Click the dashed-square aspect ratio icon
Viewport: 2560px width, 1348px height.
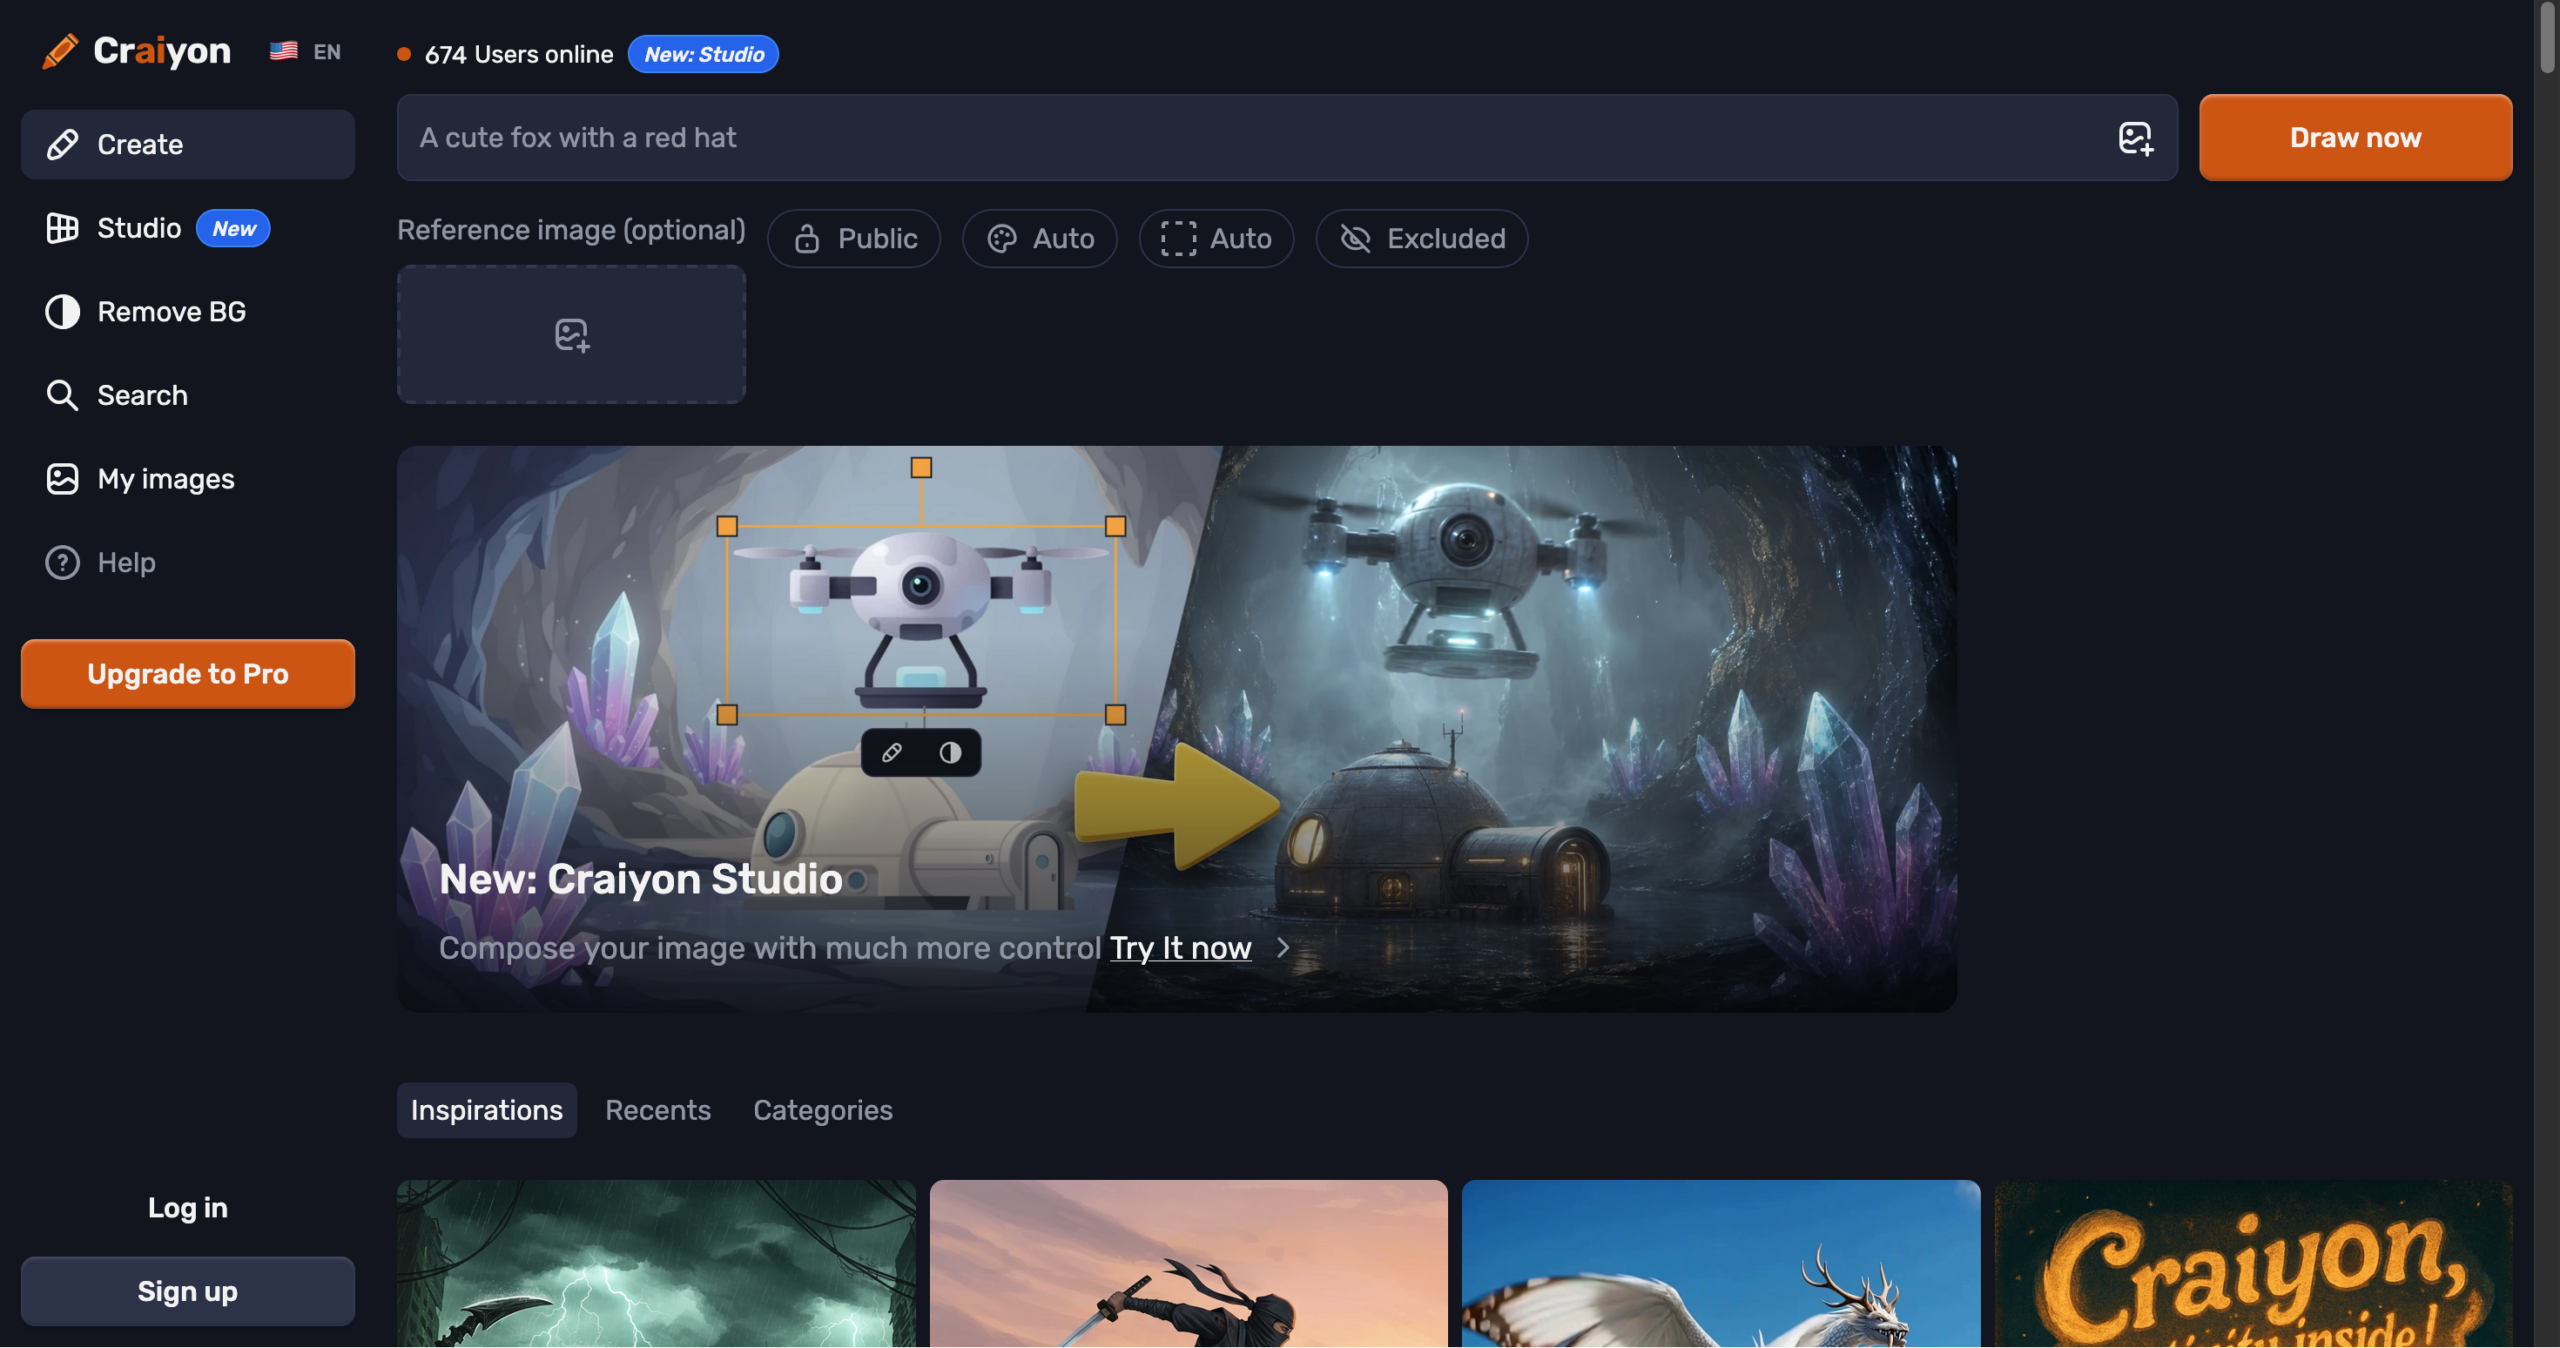(1178, 239)
